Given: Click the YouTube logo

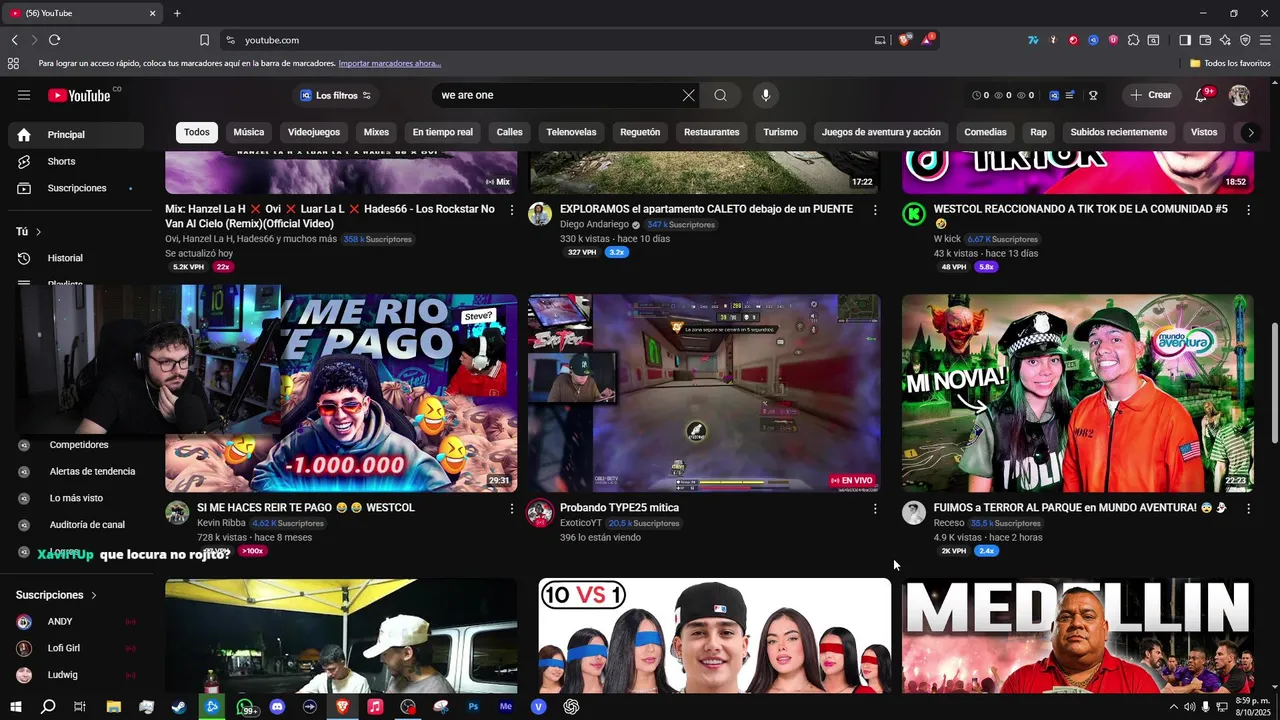Looking at the screenshot, I should [79, 95].
